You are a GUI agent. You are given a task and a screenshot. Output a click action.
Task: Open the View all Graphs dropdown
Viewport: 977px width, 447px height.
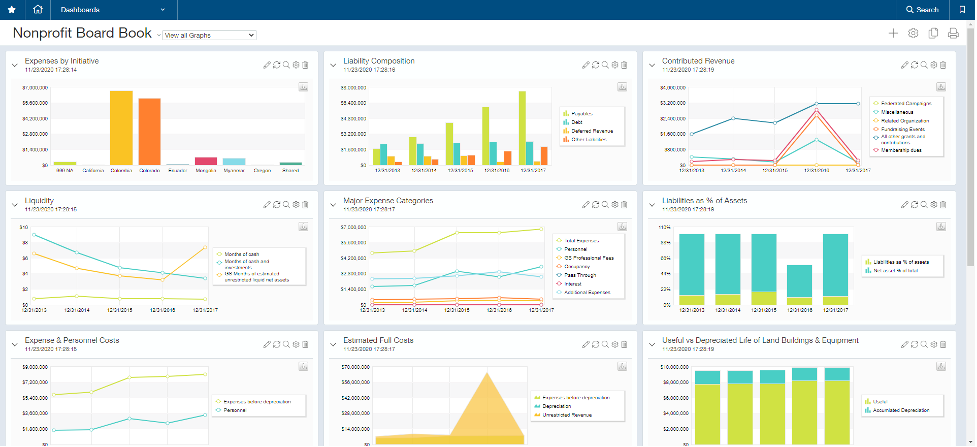(209, 36)
